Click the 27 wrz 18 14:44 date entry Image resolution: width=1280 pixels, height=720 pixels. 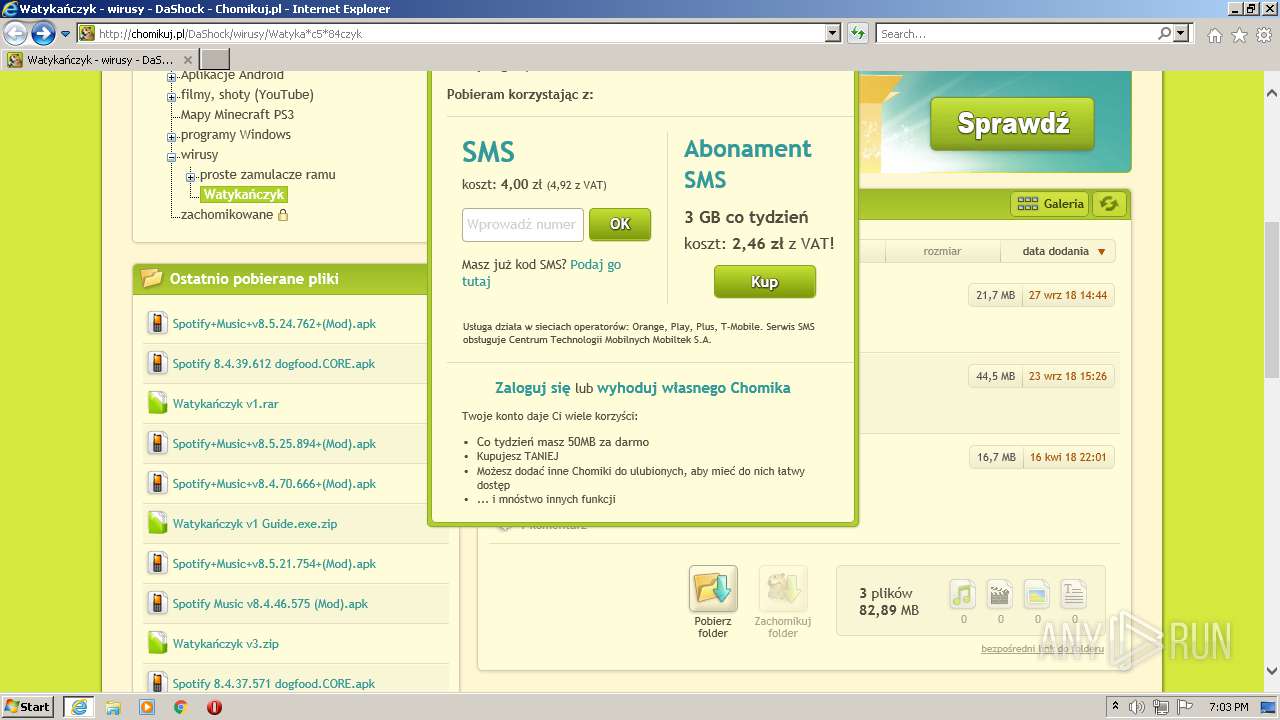click(x=1067, y=296)
